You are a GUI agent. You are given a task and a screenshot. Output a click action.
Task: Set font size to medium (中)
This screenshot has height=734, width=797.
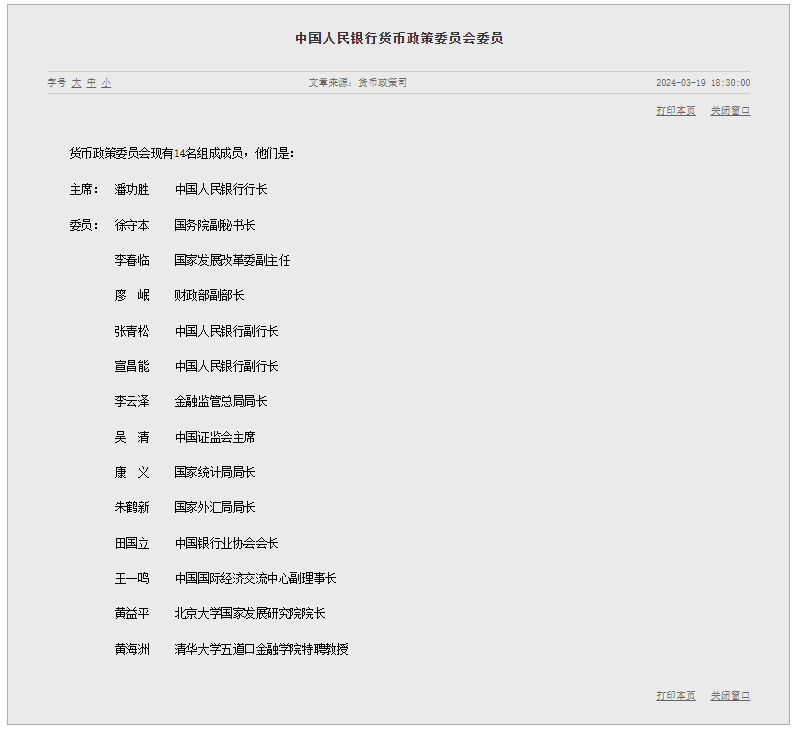91,83
